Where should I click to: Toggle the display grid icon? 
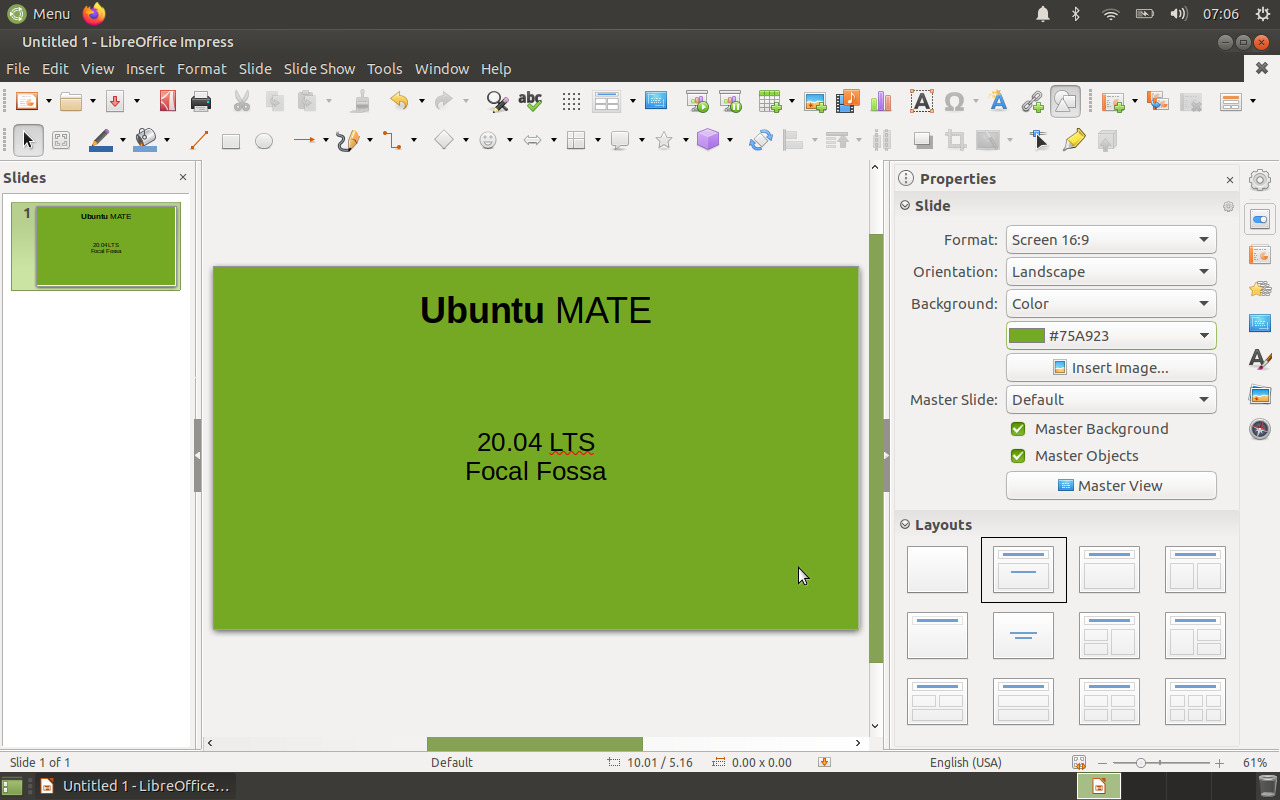(x=571, y=101)
